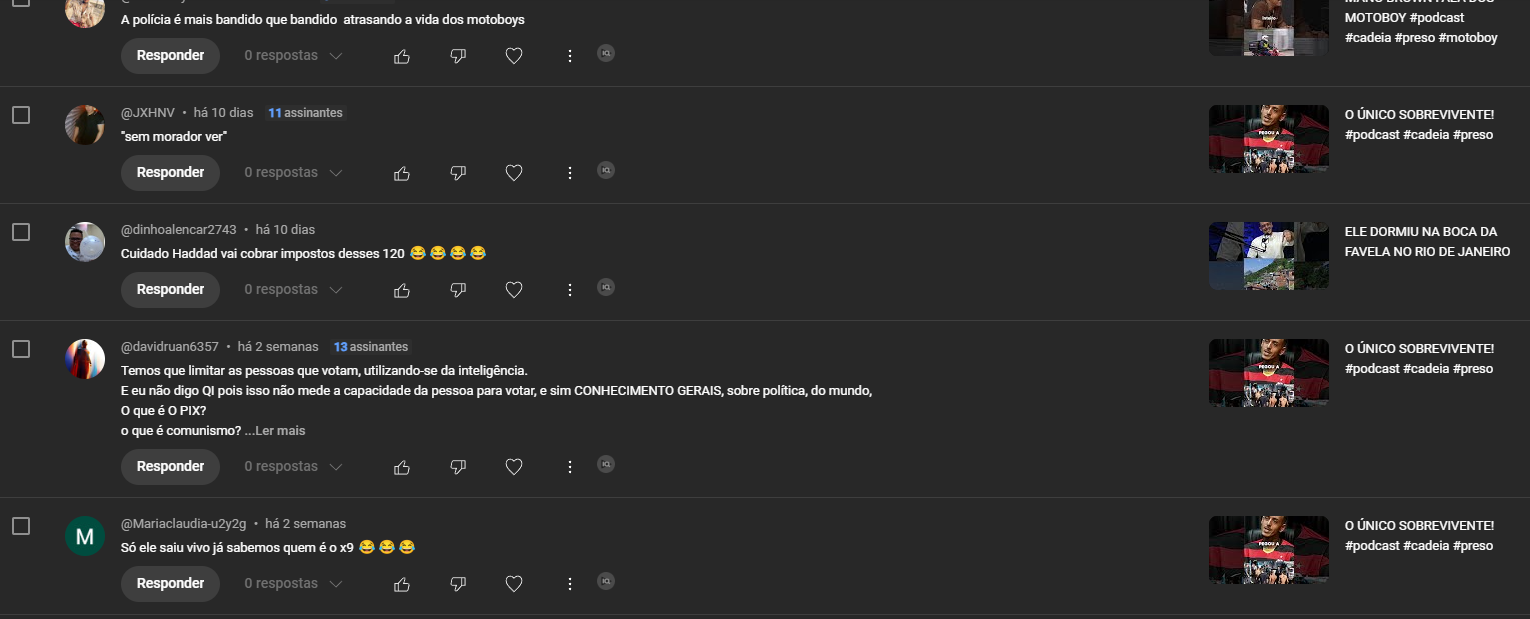
Task: Select the checkbox beside @JXHNV comment
Action: tap(21, 115)
